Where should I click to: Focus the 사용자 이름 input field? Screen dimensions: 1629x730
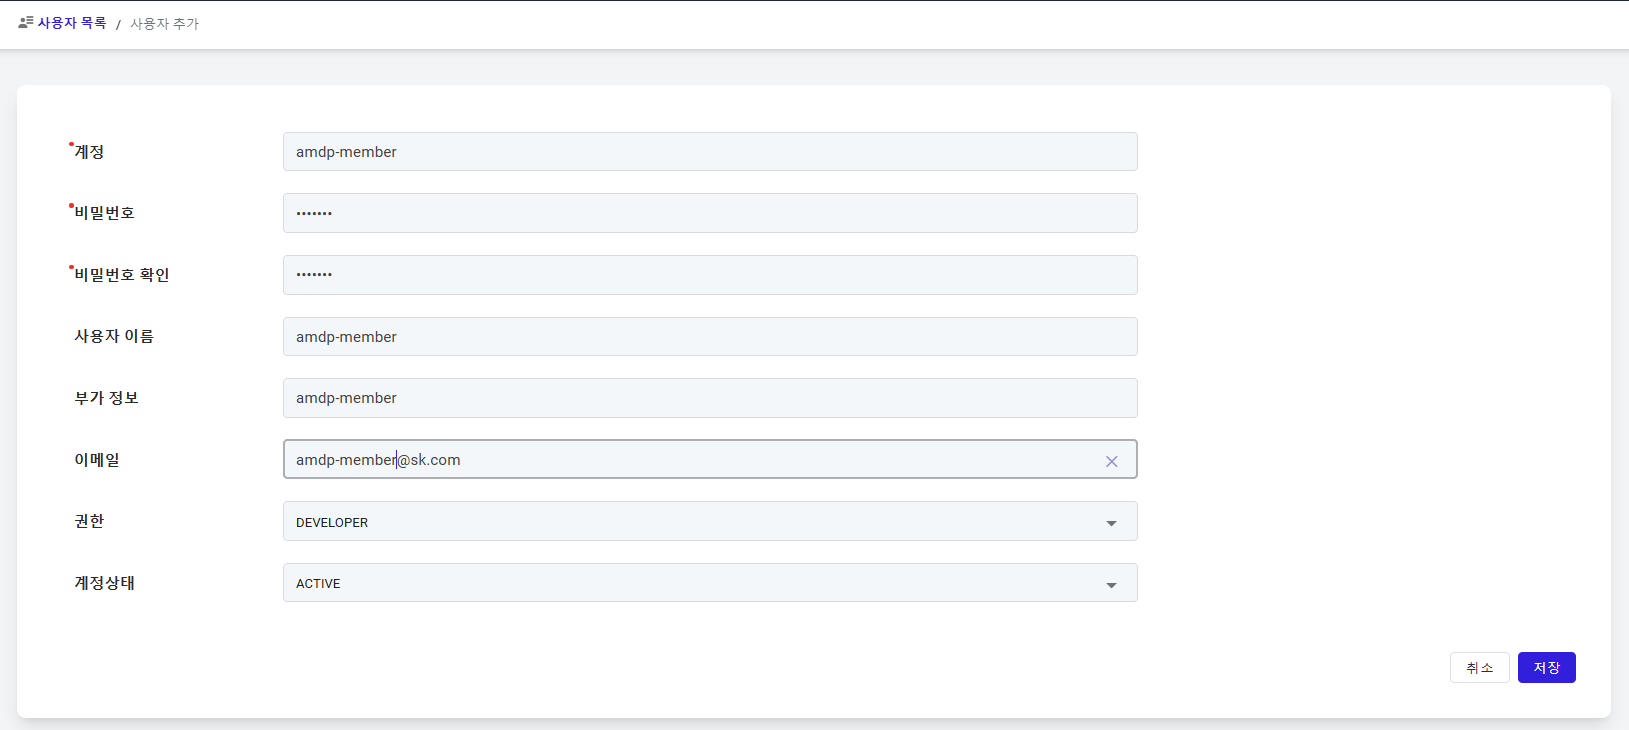pos(710,336)
